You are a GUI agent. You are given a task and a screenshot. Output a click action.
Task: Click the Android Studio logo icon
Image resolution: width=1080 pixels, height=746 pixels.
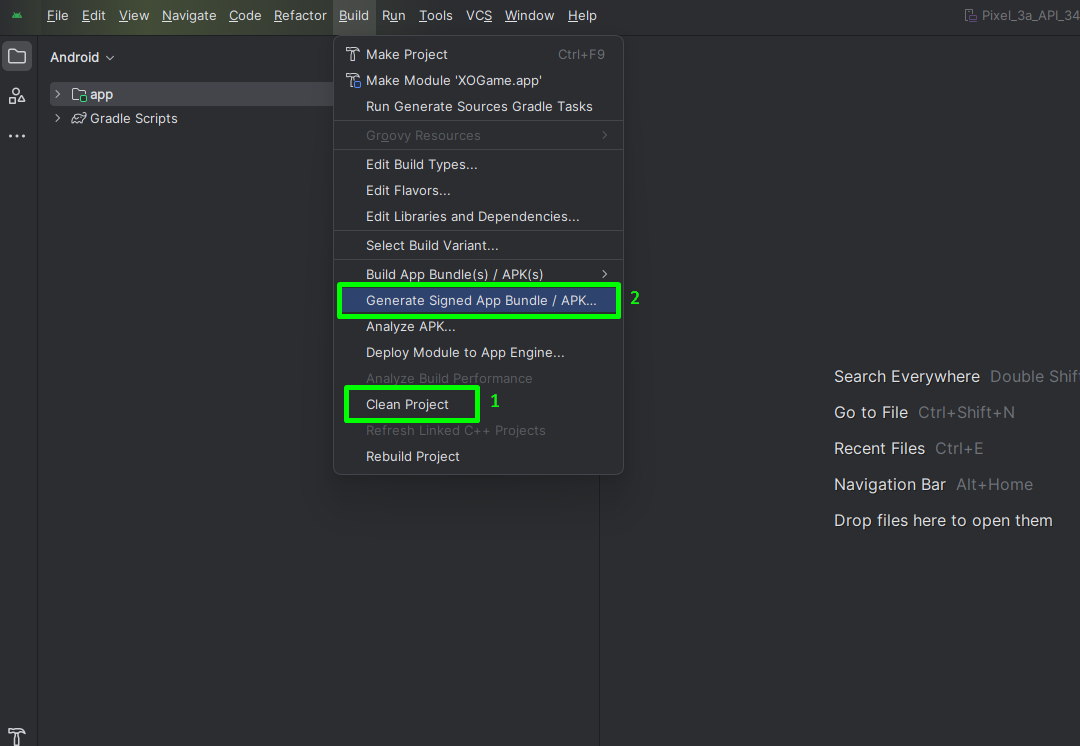(17, 15)
